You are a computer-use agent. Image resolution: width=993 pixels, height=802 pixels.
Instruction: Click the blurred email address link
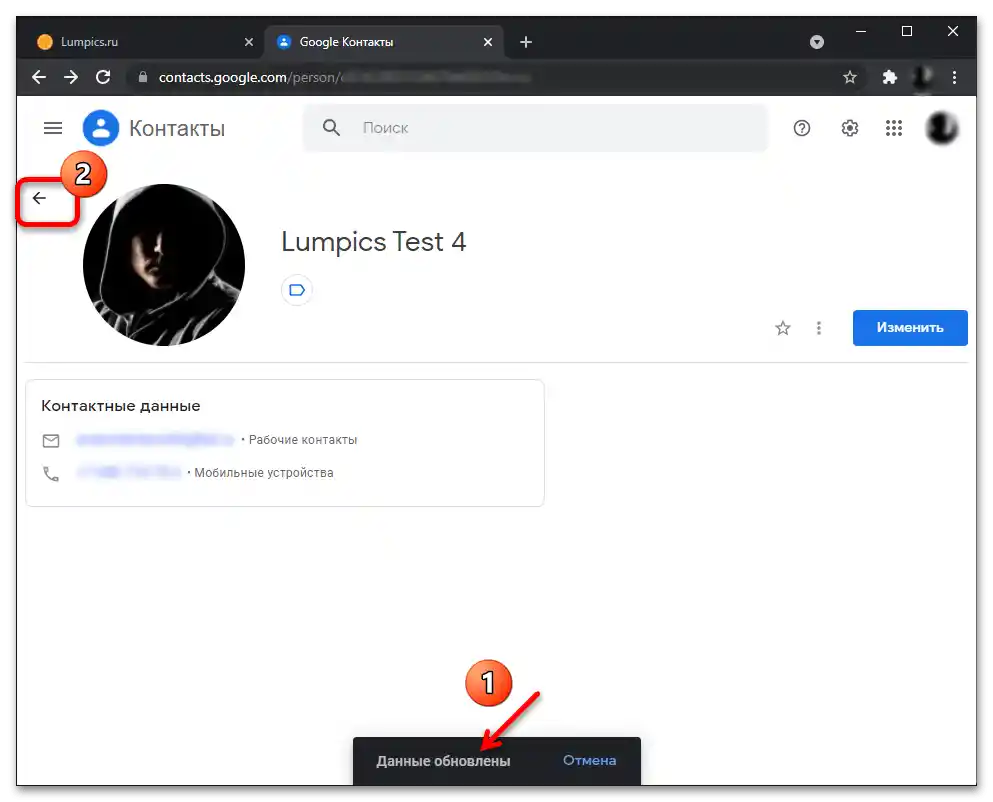click(x=155, y=440)
